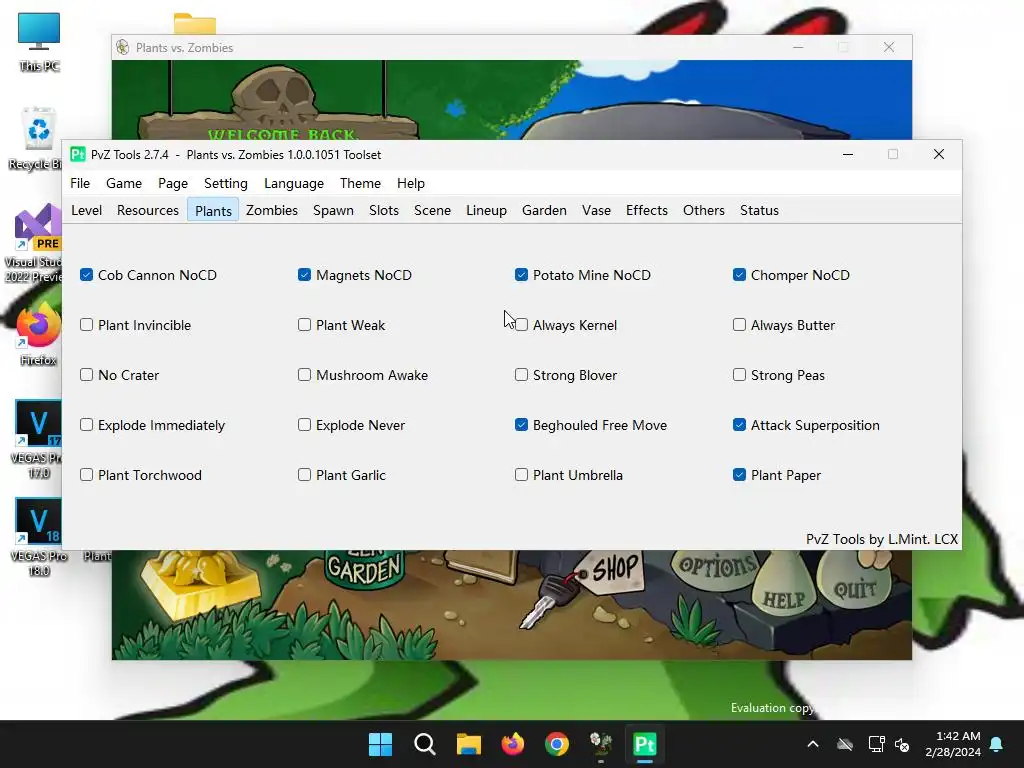The width and height of the screenshot is (1024, 768).
Task: Open VEGAS Pro 17.0 desktop shortcut
Action: coord(38,439)
